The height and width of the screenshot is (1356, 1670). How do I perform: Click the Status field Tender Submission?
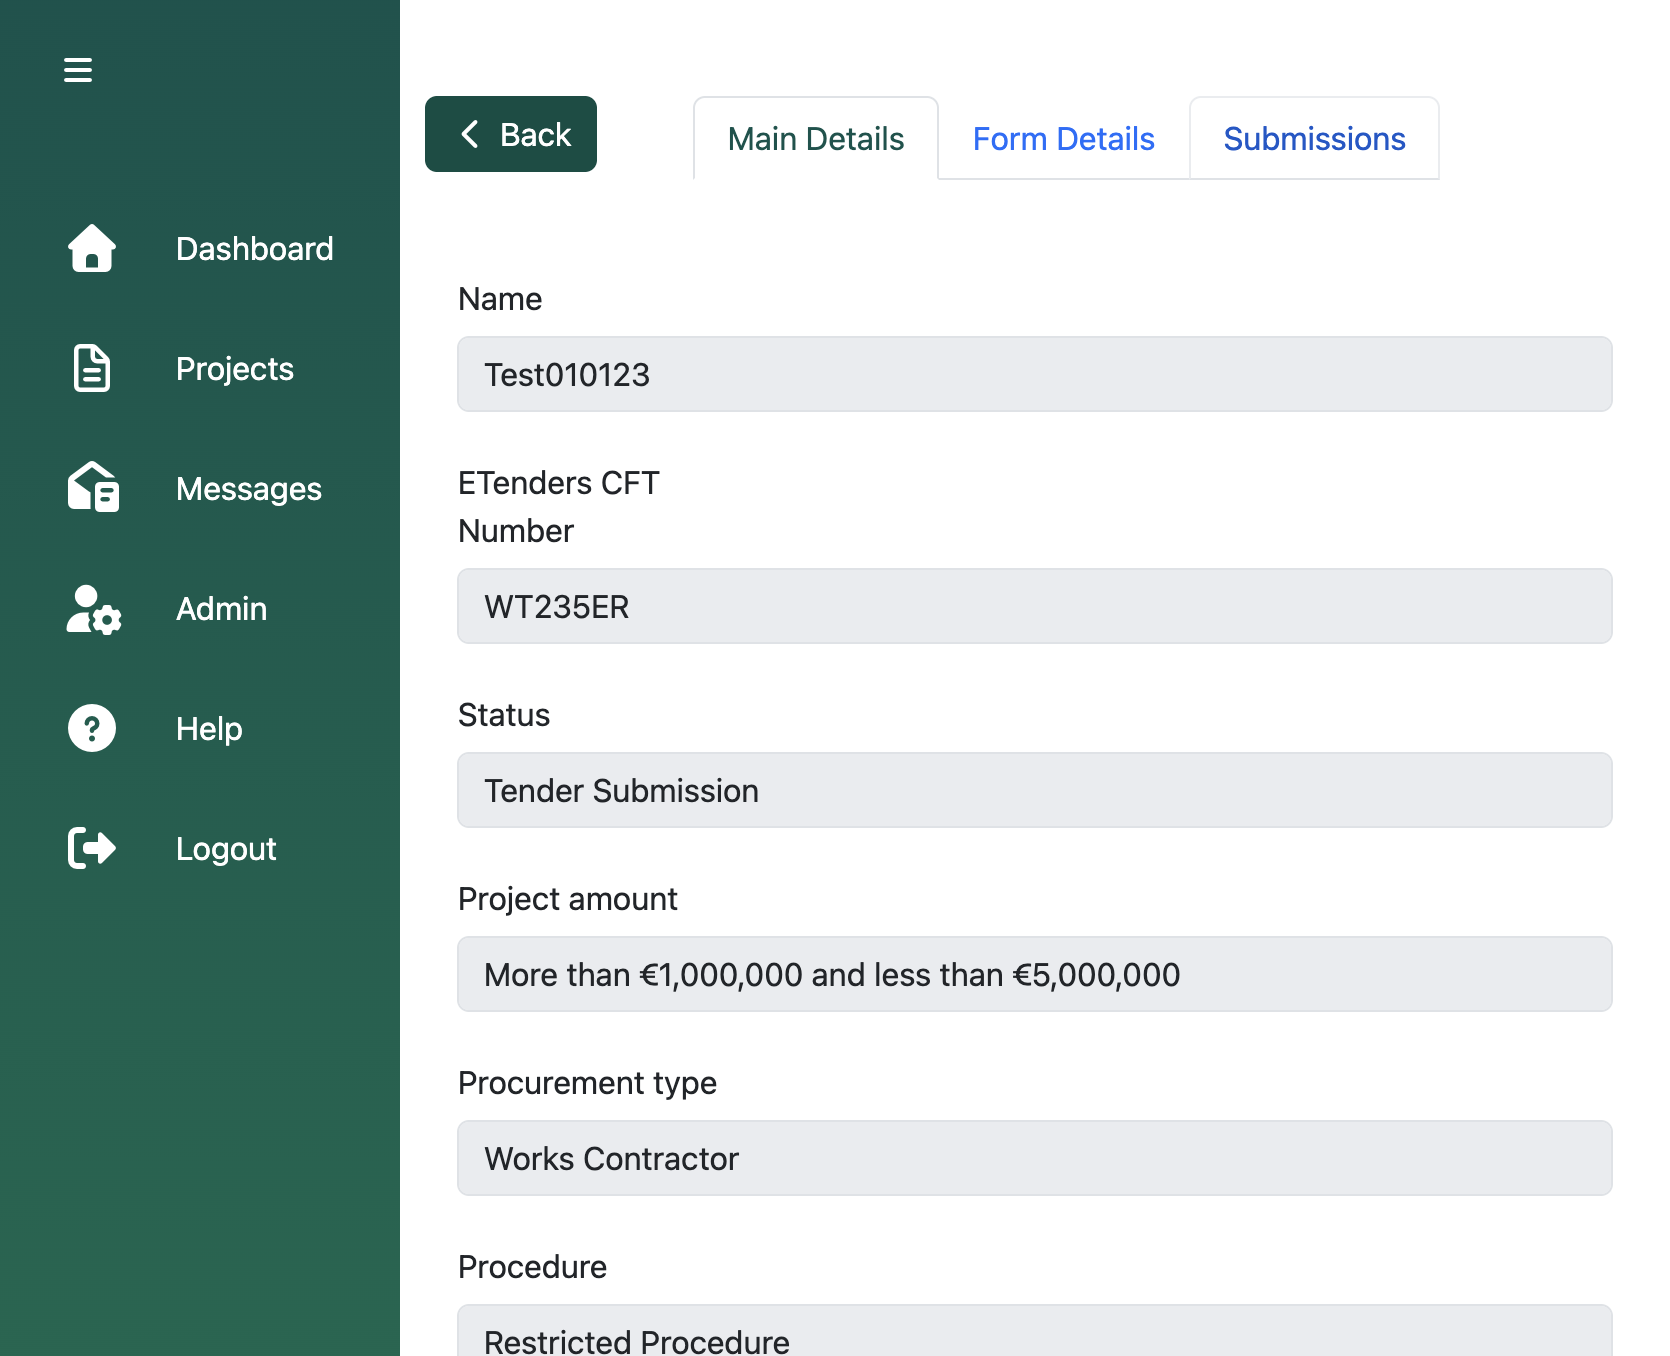1035,790
